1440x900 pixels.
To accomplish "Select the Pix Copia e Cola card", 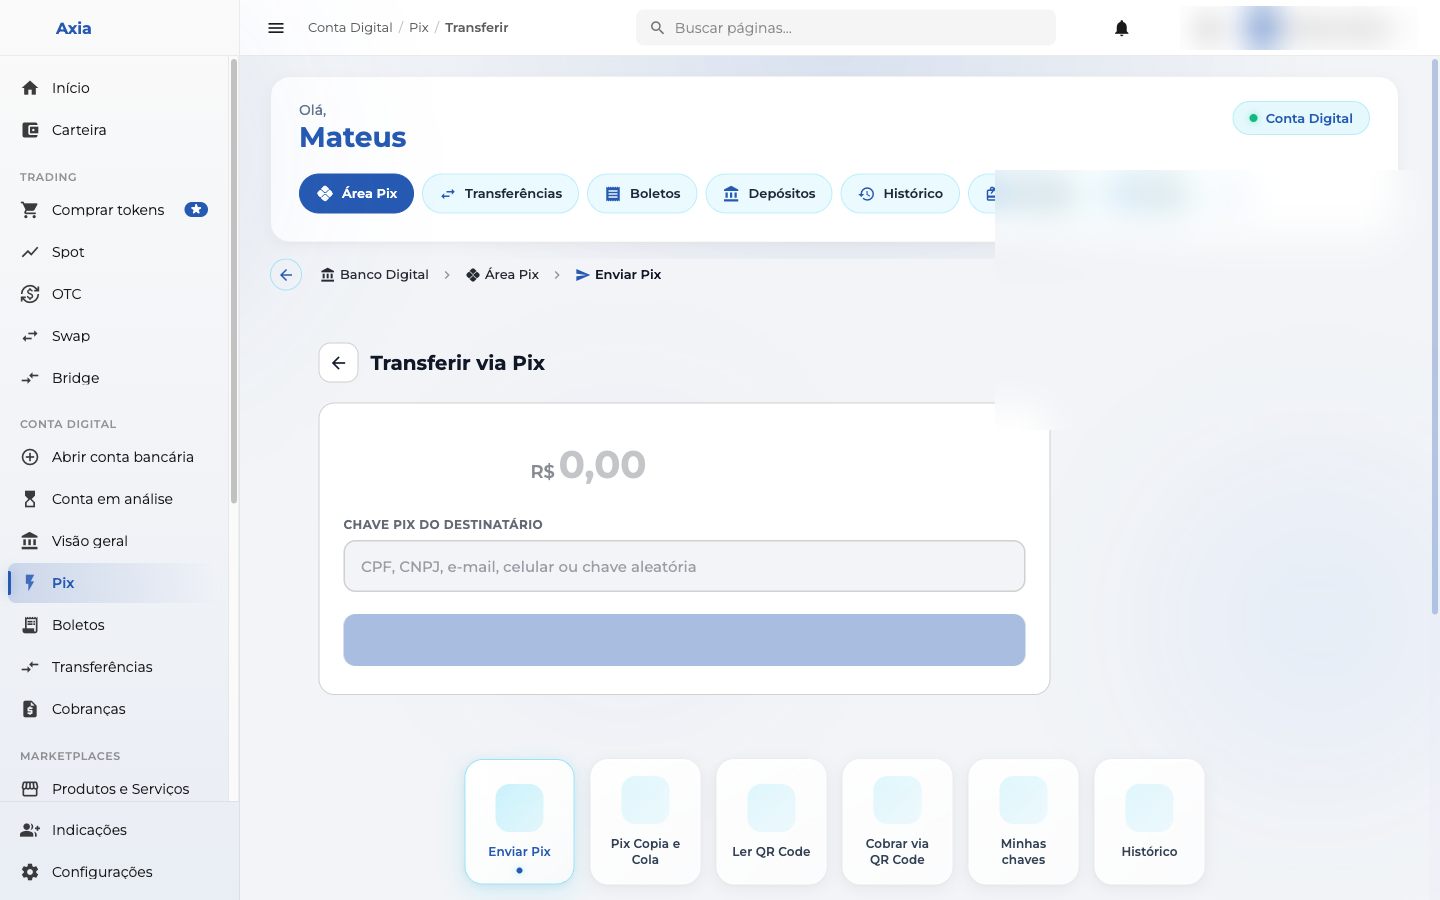I will coord(646,822).
